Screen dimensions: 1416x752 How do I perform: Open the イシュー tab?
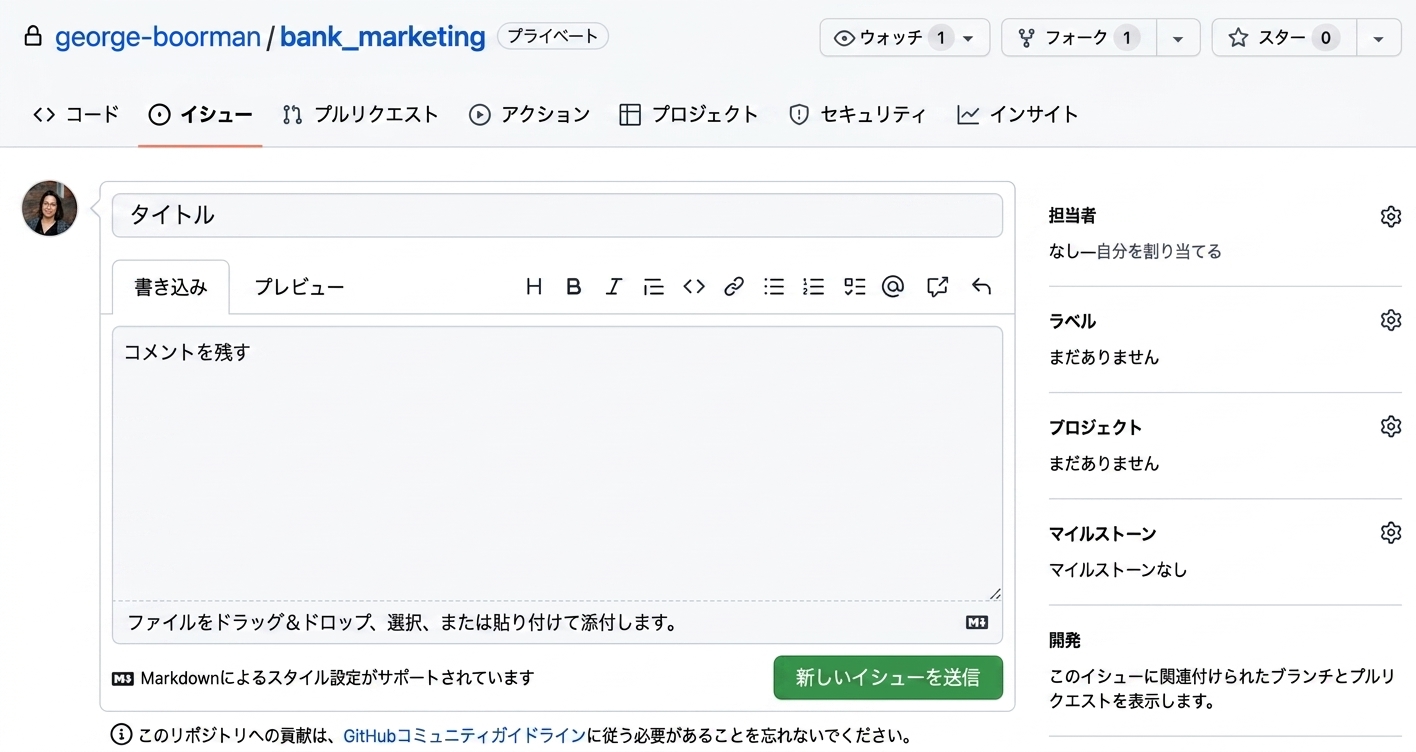point(200,114)
